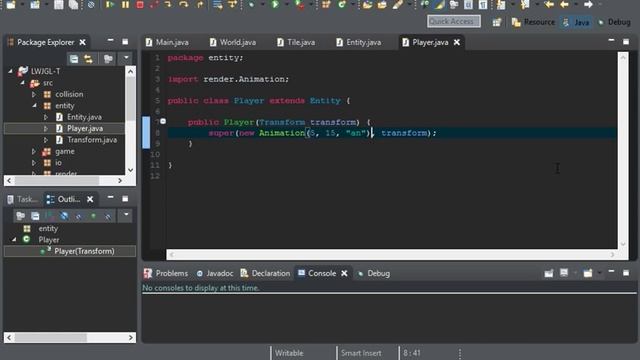The image size is (640, 360).
Task: Collapse the LWJGL-T project node
Action: point(11,71)
